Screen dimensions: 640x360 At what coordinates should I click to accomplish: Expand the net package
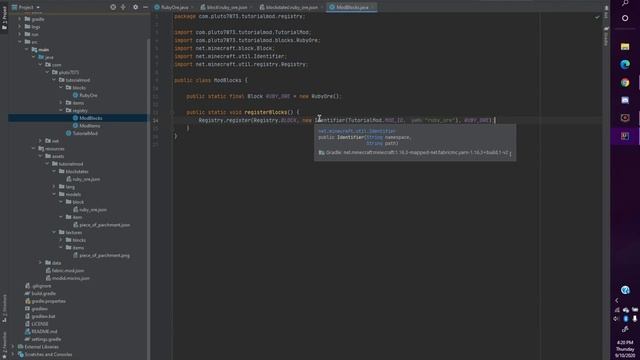click(40, 141)
